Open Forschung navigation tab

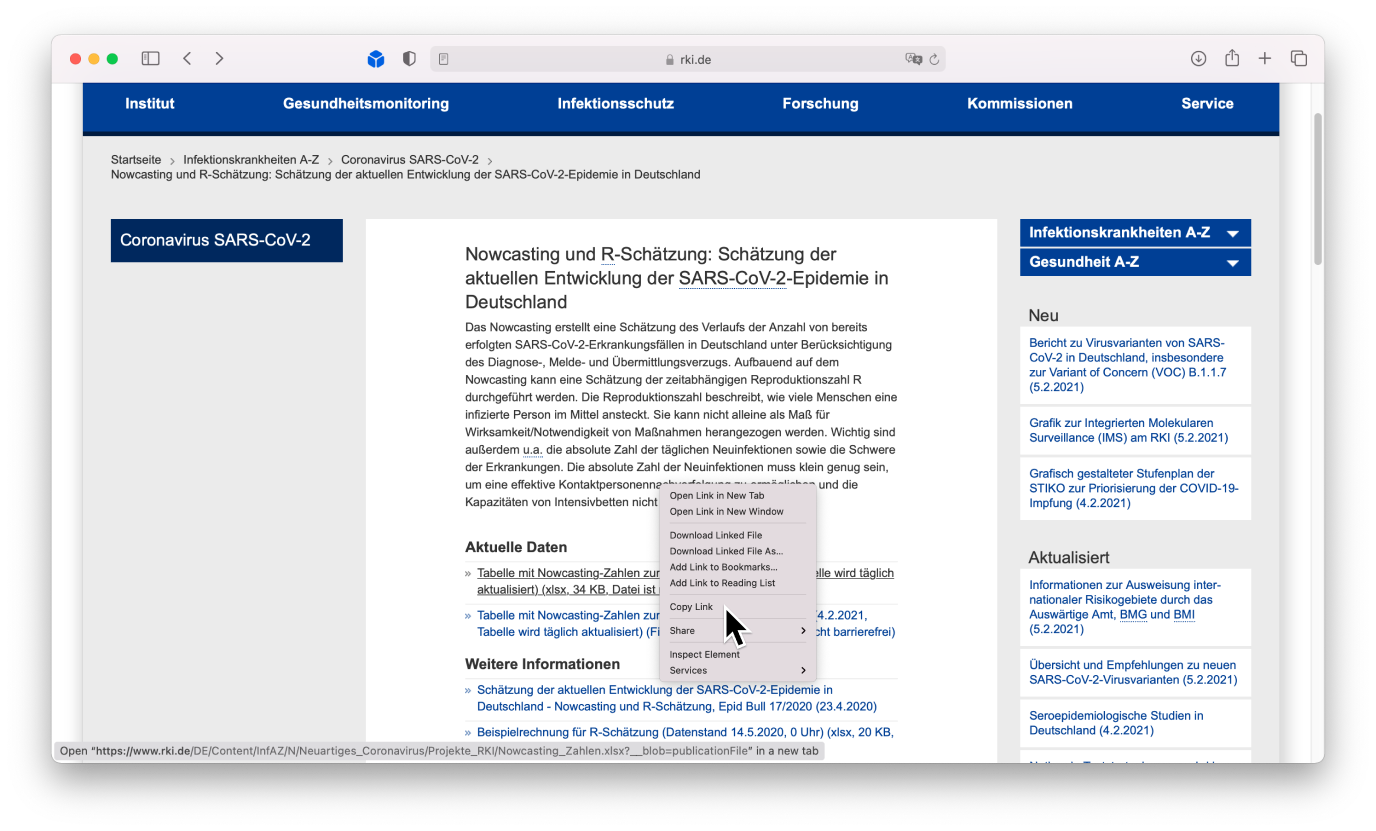click(x=820, y=104)
